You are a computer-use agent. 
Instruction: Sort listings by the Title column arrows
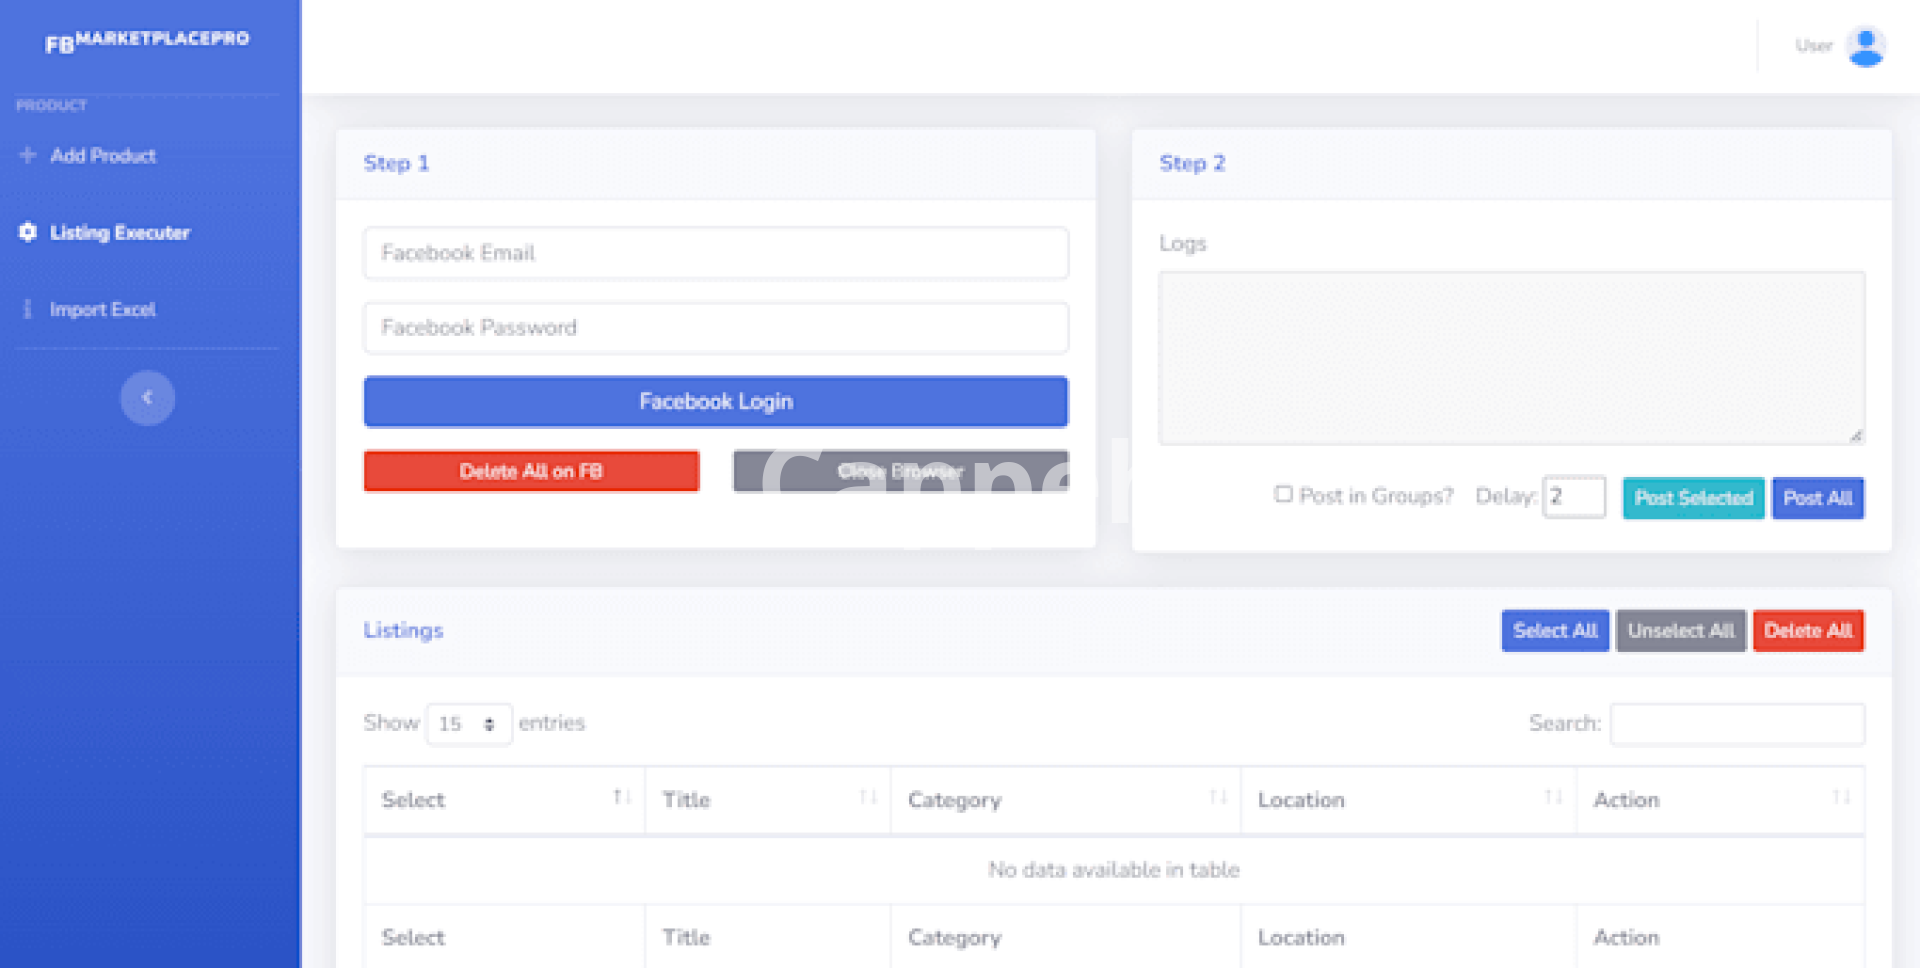[x=867, y=797]
